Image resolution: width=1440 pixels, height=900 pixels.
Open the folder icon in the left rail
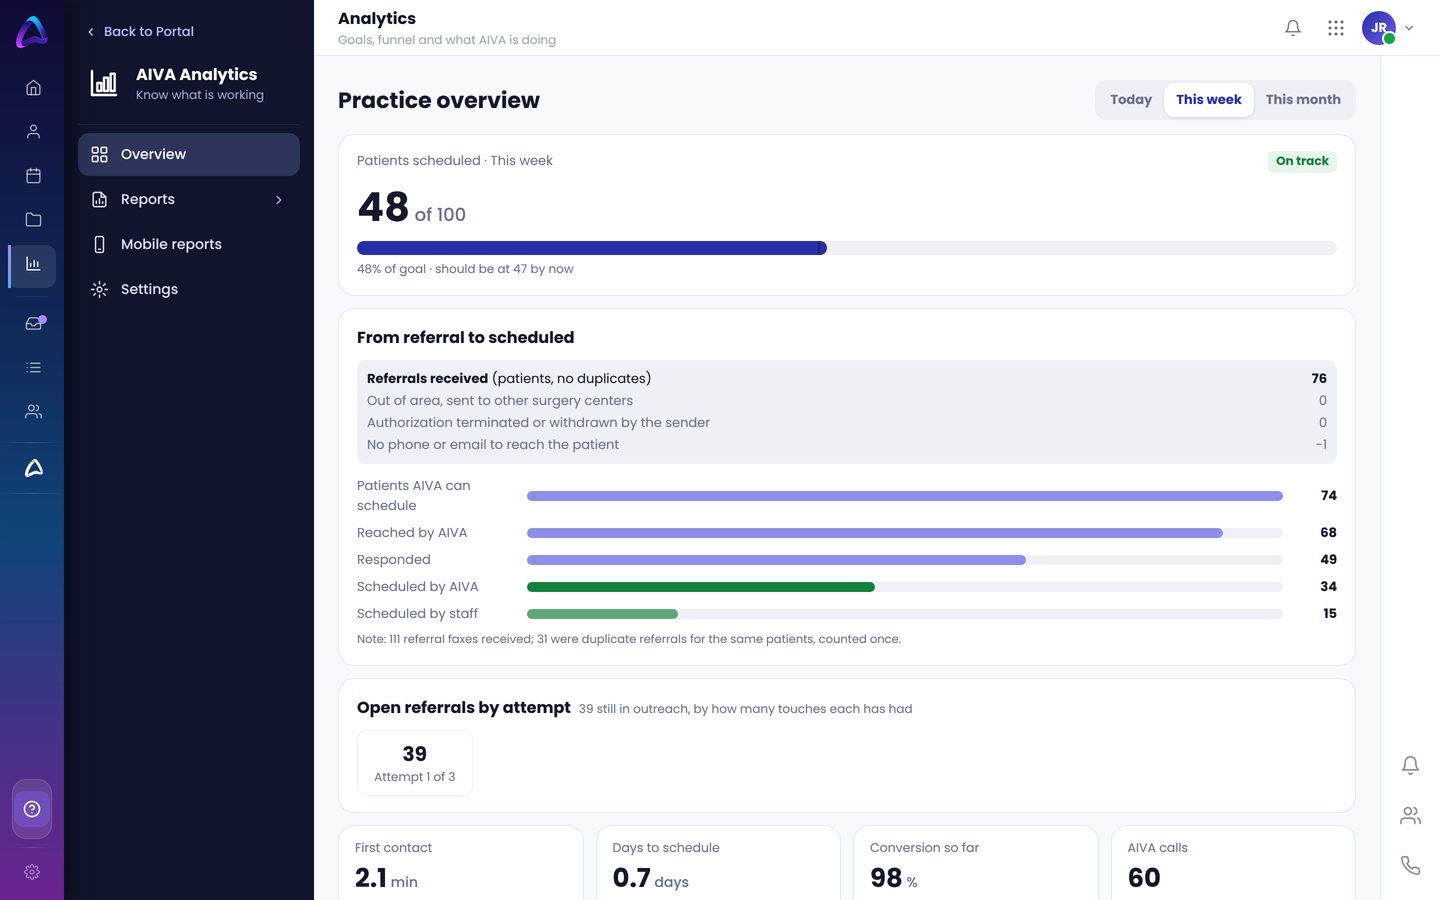coord(33,220)
